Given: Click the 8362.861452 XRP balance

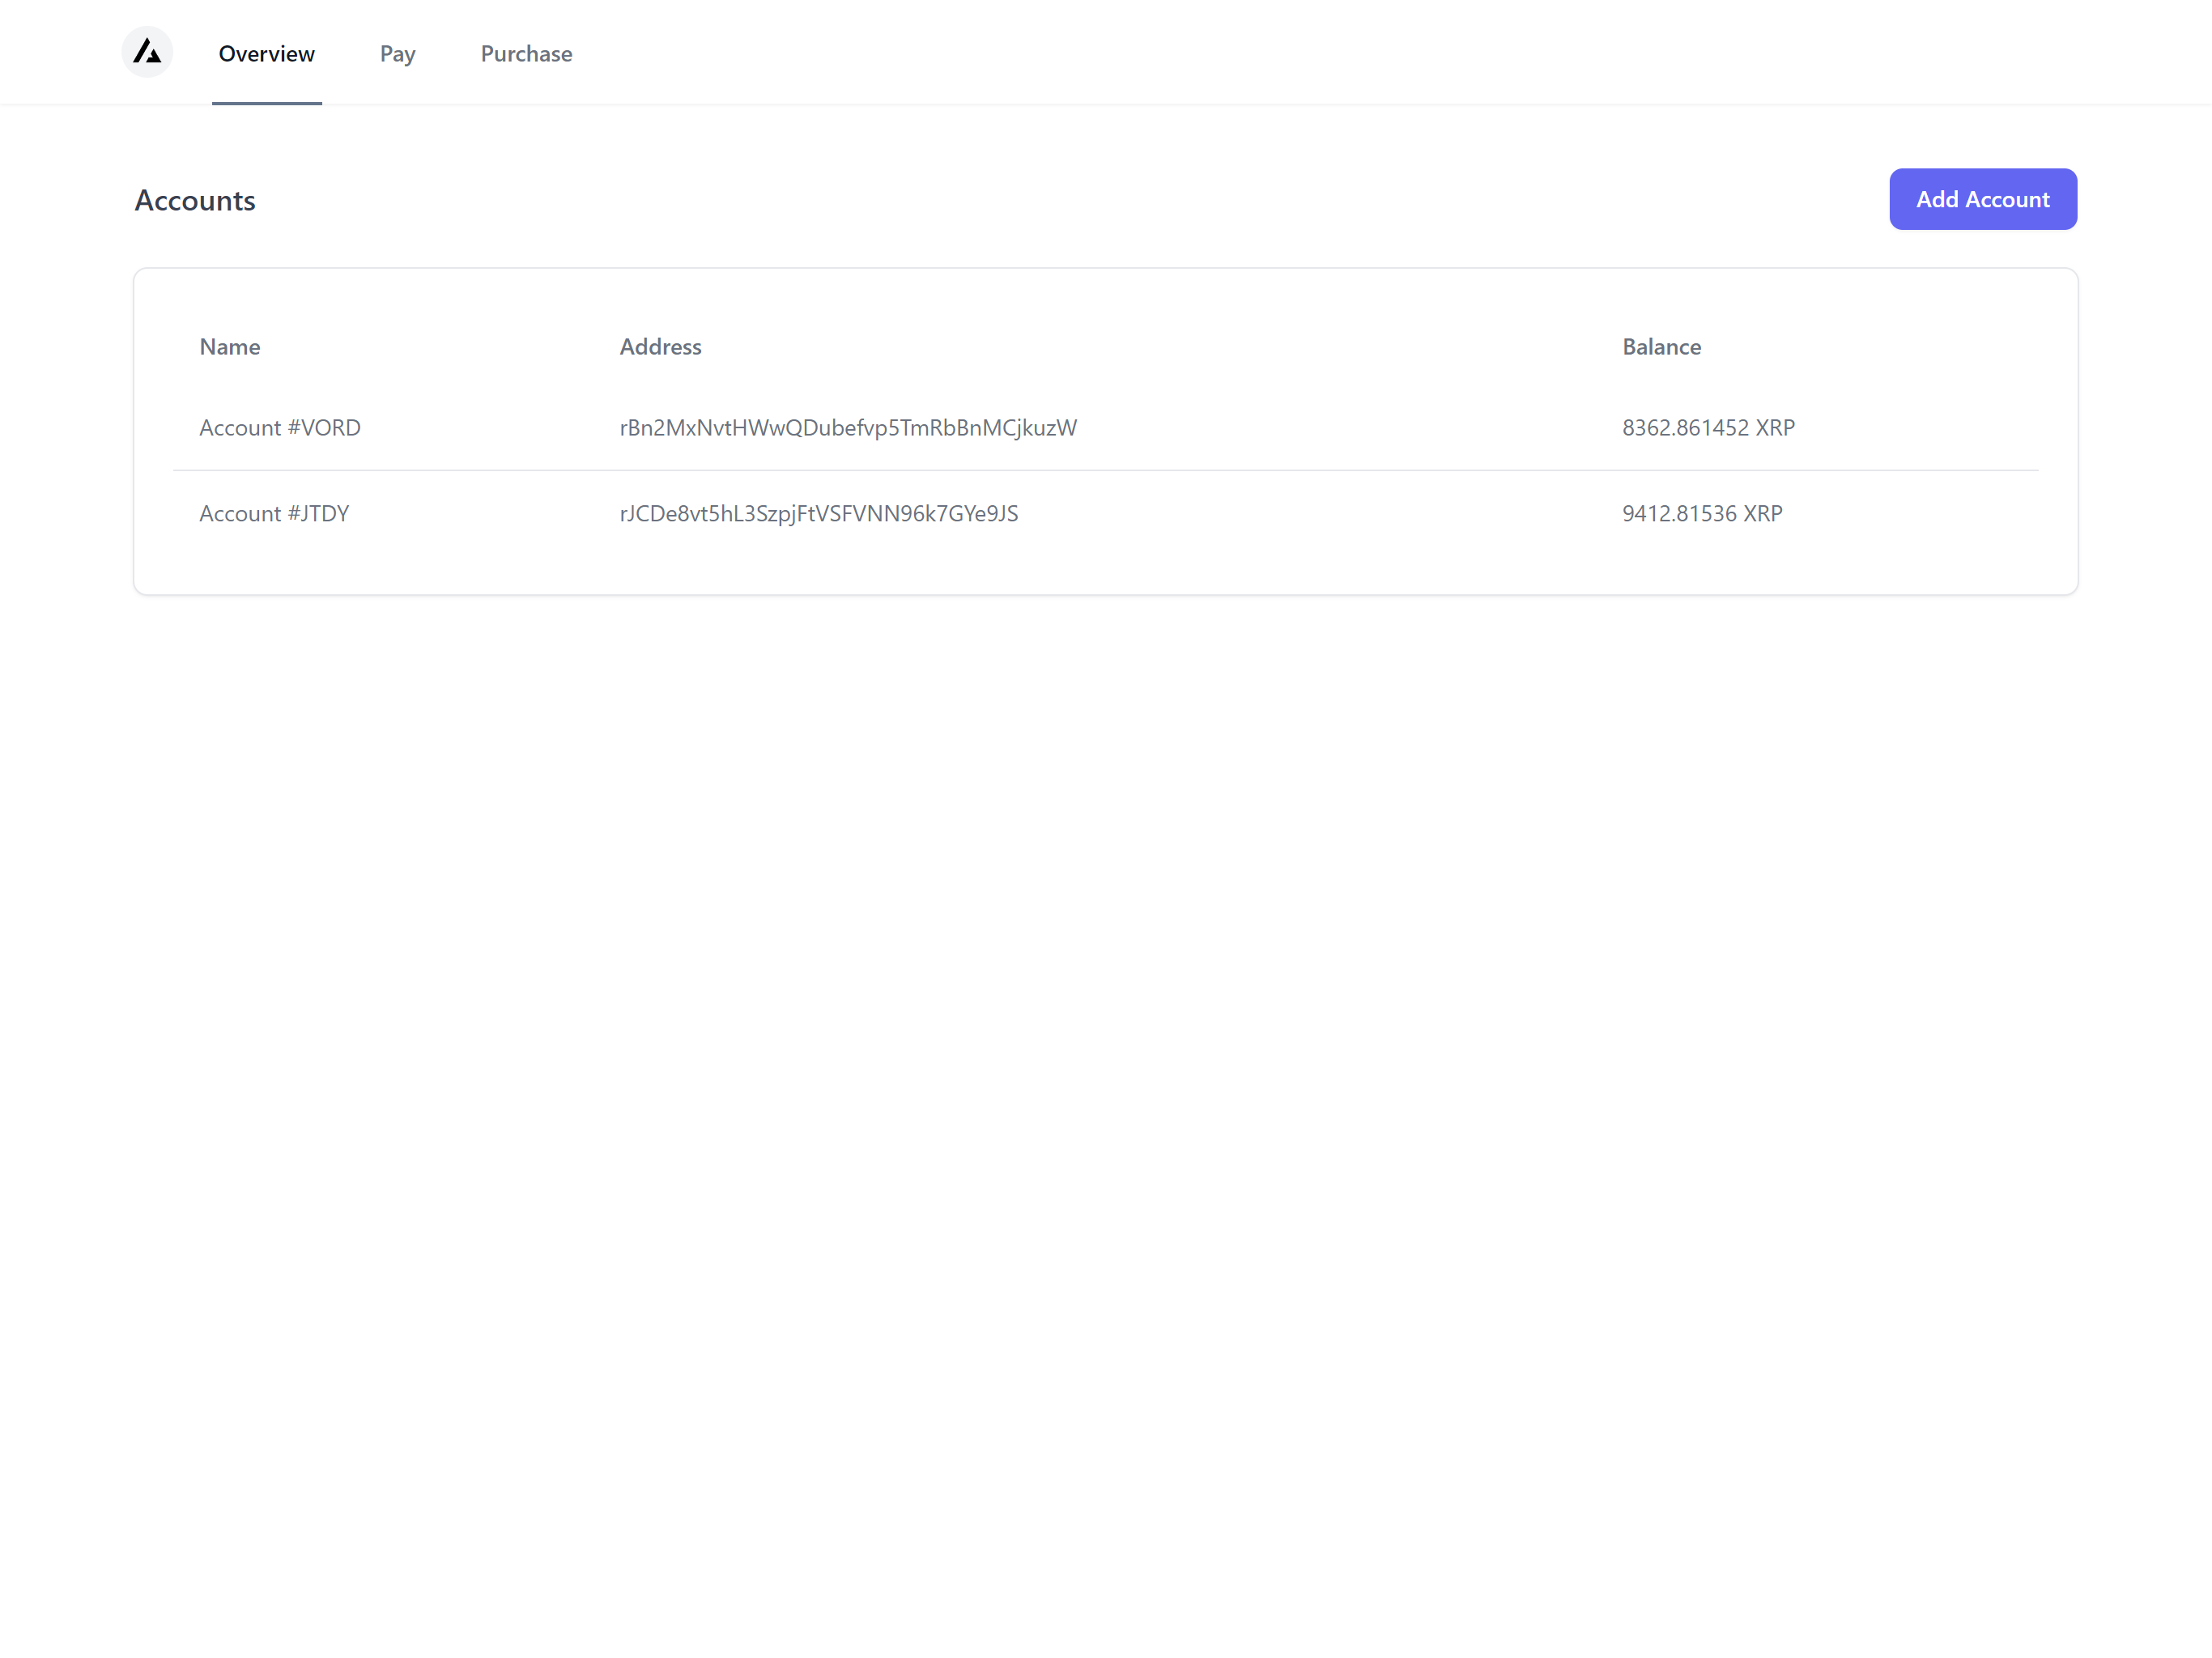Looking at the screenshot, I should point(1708,428).
